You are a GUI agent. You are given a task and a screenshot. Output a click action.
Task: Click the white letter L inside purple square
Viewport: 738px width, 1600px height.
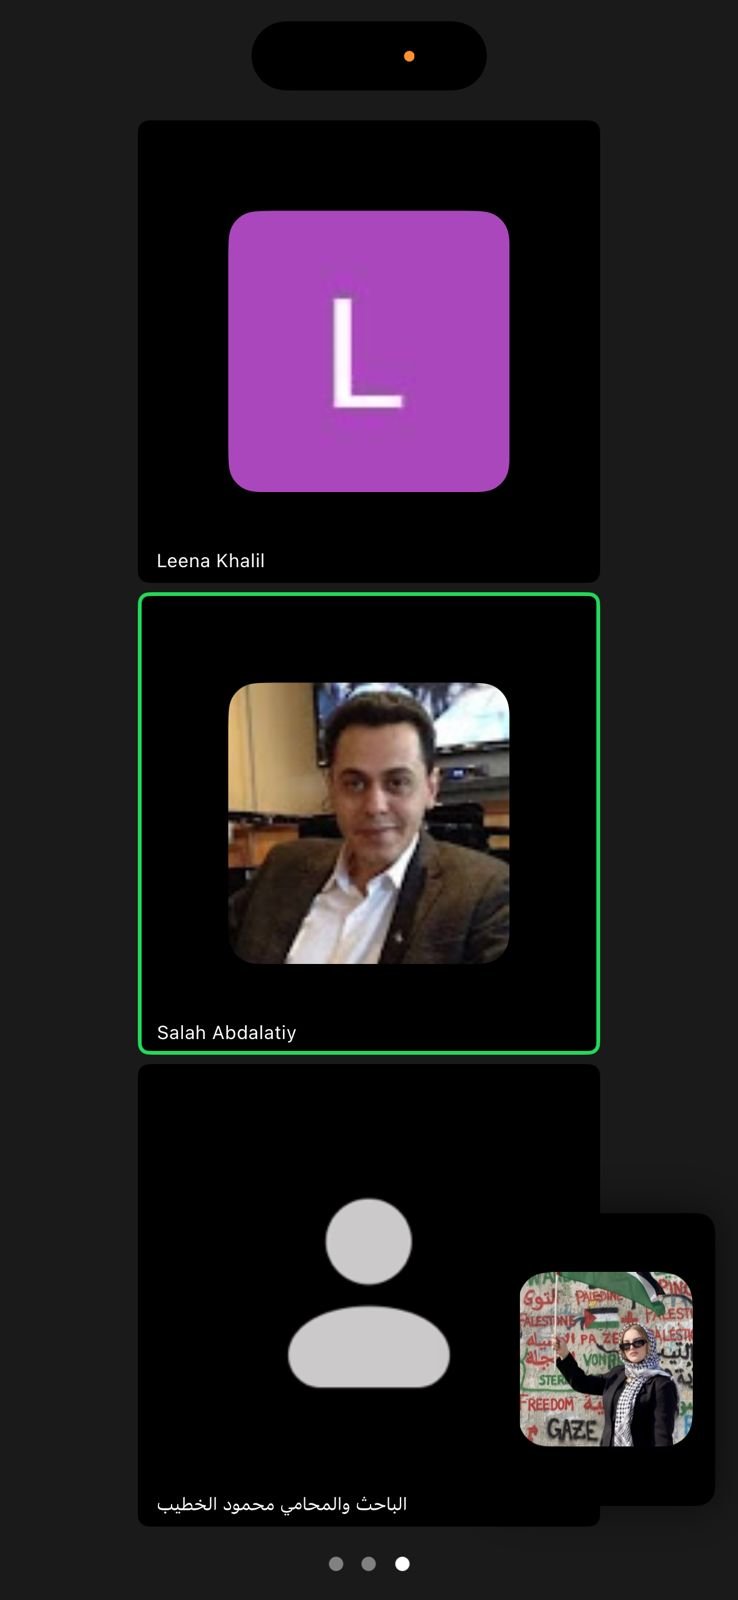pos(366,353)
